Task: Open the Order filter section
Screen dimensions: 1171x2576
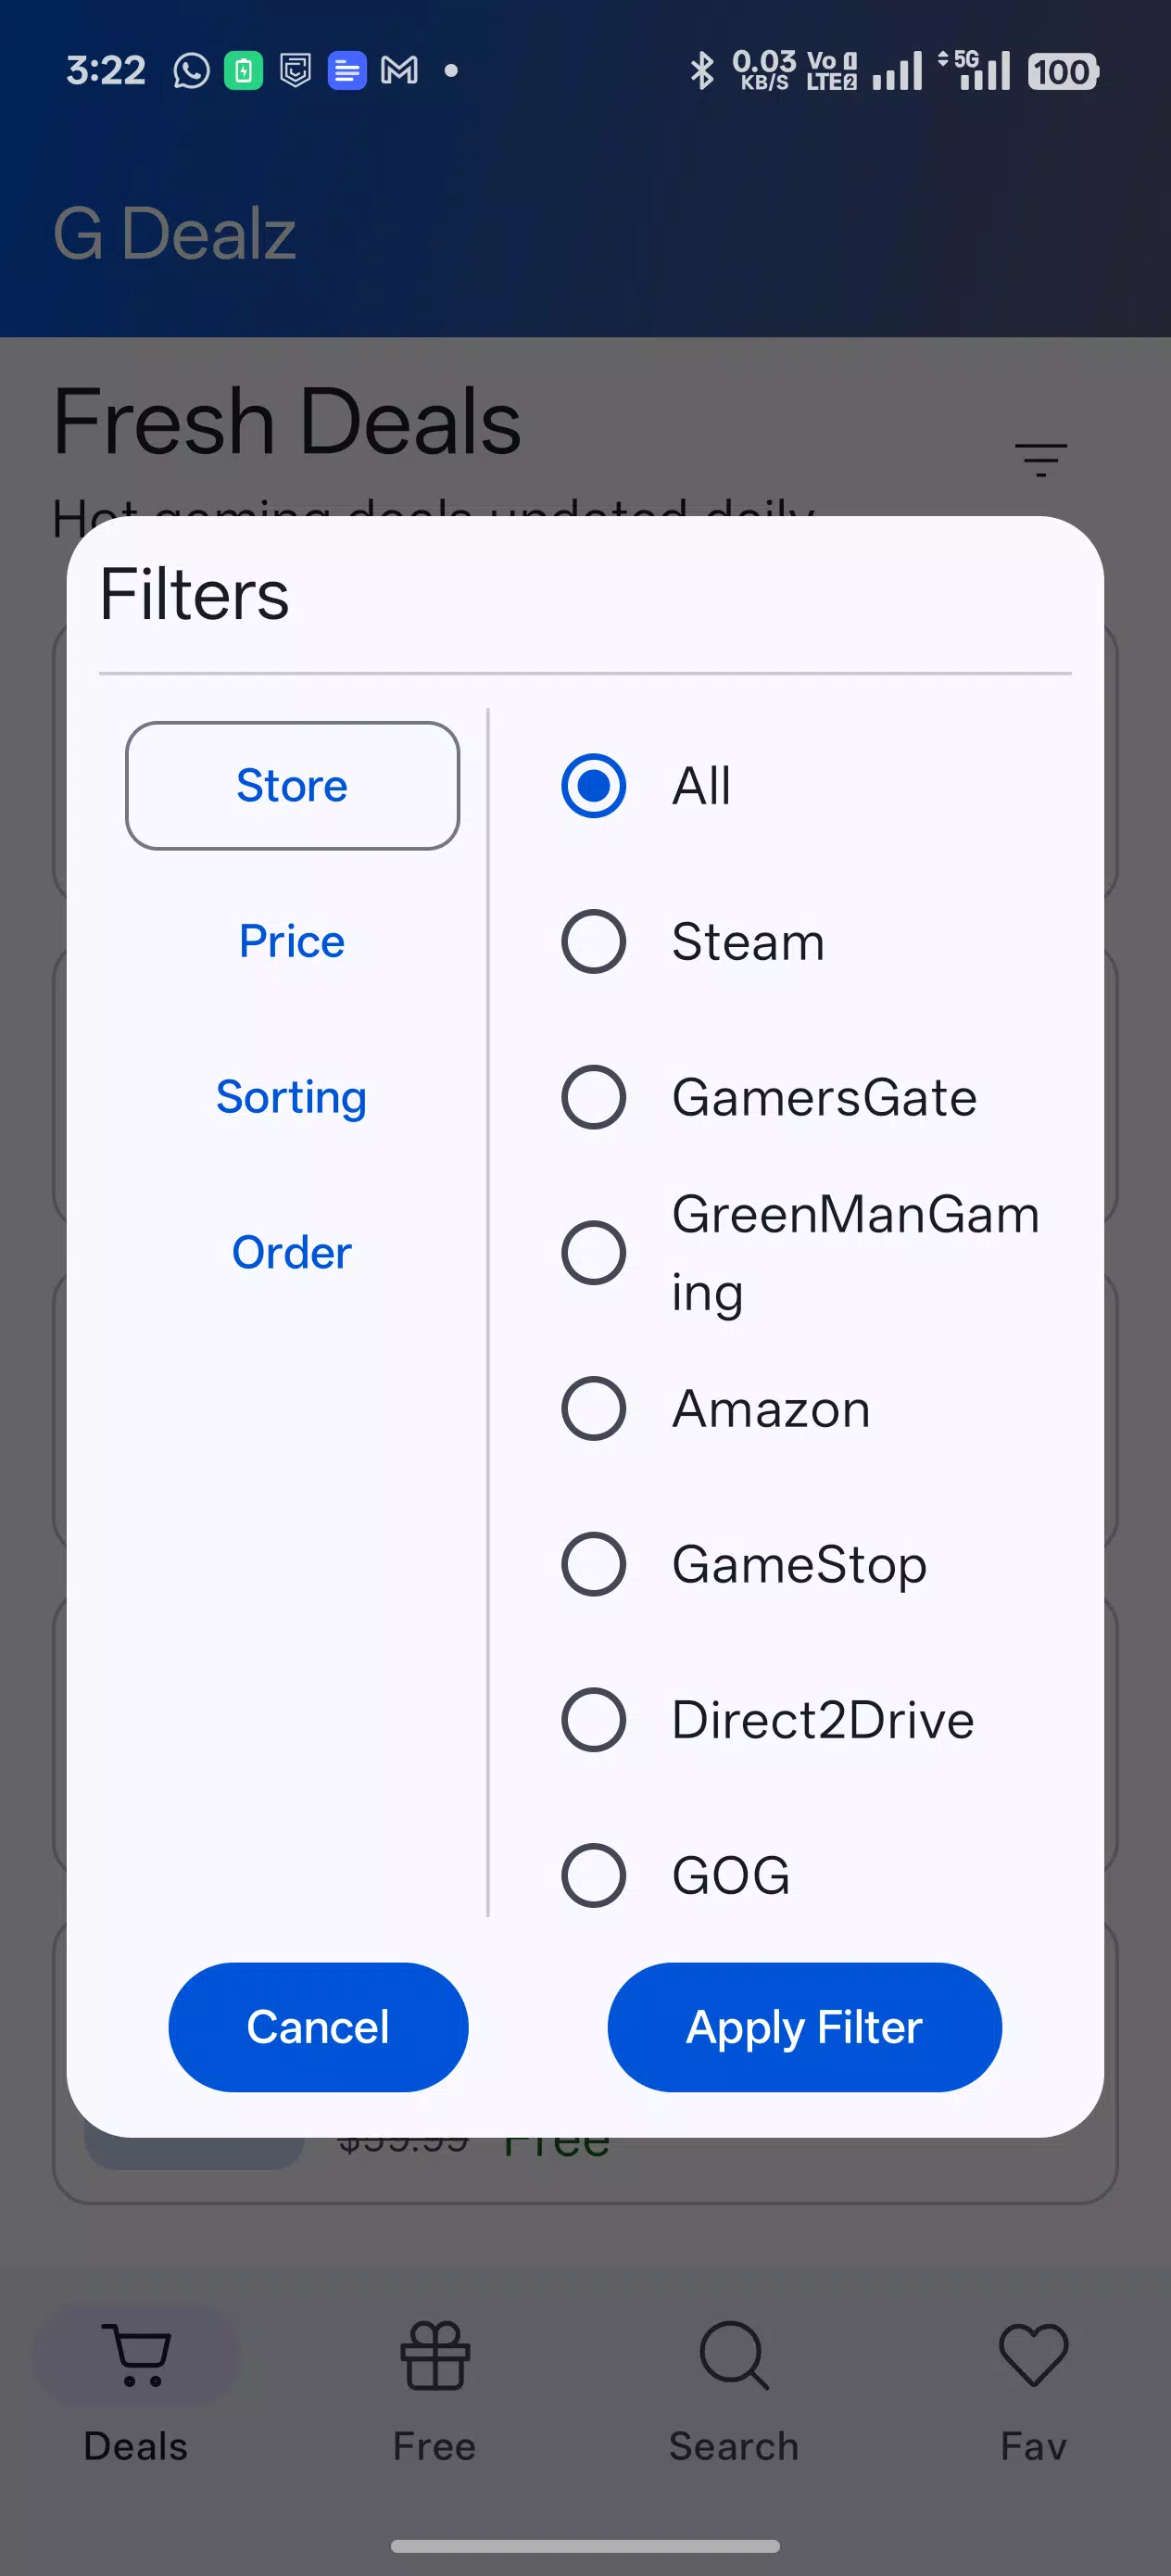Action: (x=291, y=1251)
